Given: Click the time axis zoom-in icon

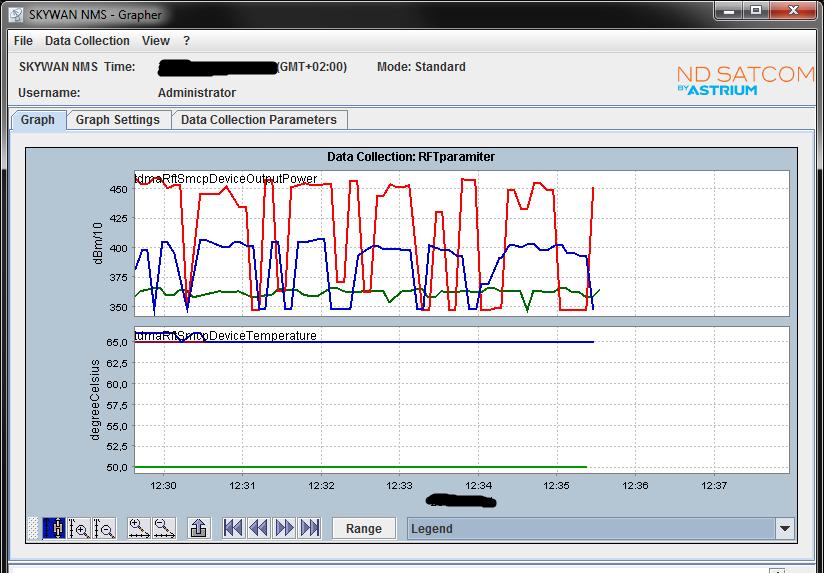Looking at the screenshot, I should click(139, 528).
